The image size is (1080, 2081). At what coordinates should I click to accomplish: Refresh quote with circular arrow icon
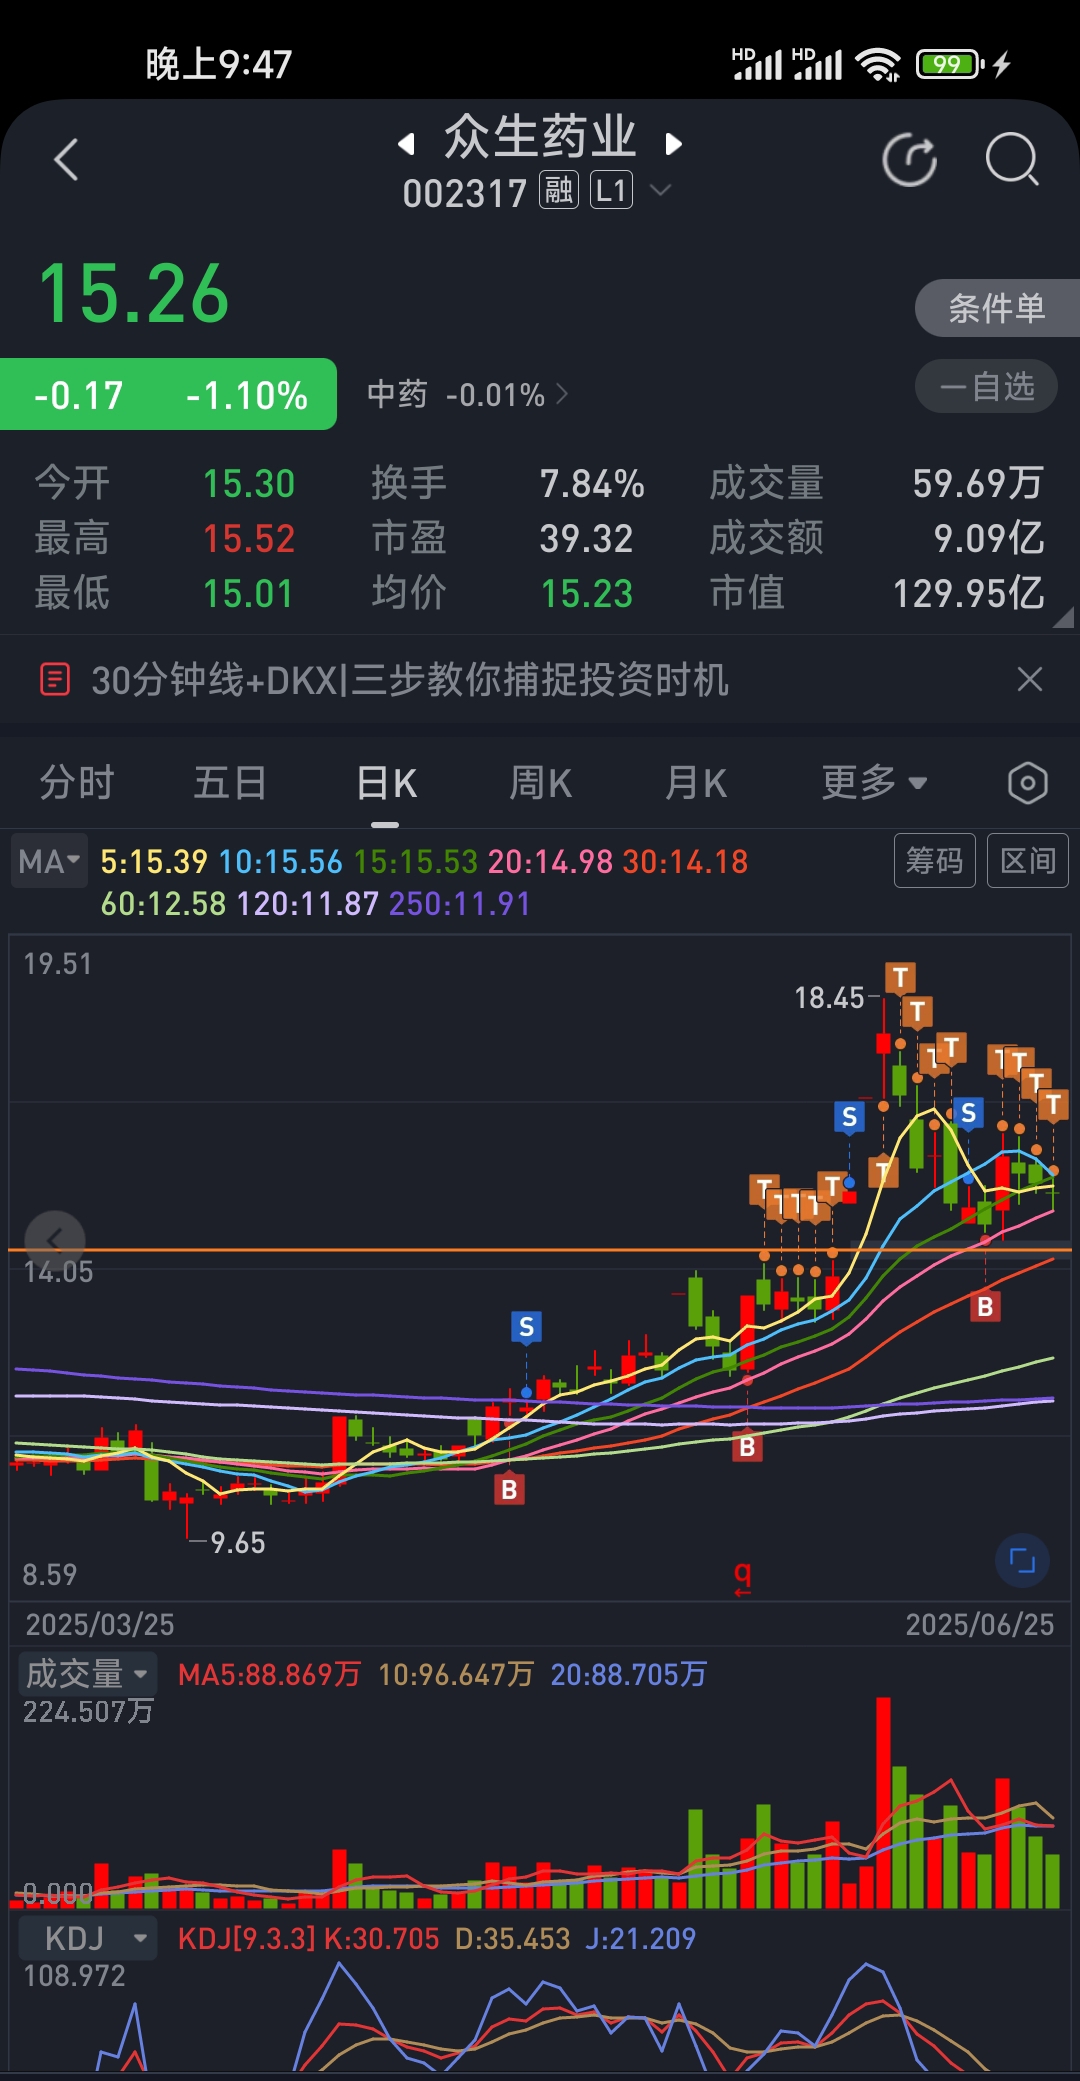coord(910,160)
